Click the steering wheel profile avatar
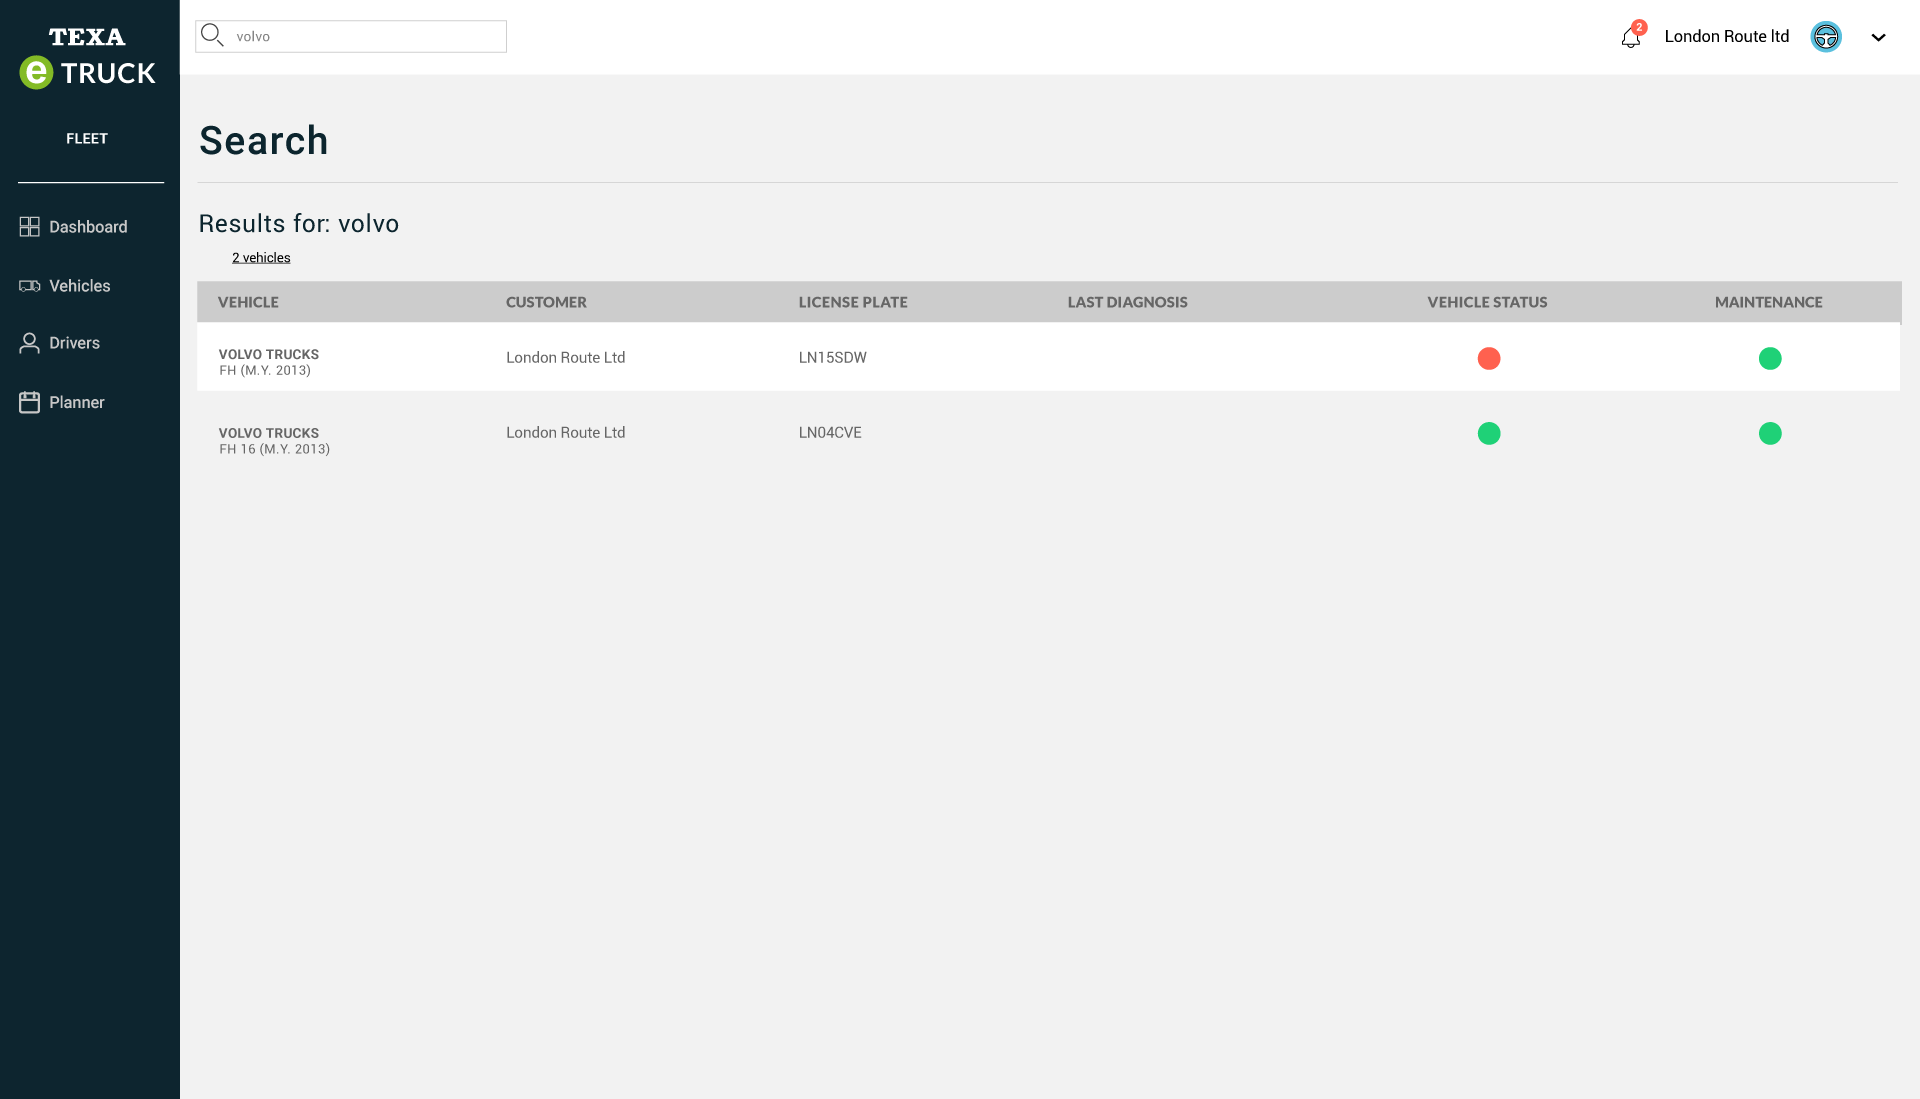Image resolution: width=1920 pixels, height=1099 pixels. pyautogui.click(x=1826, y=37)
